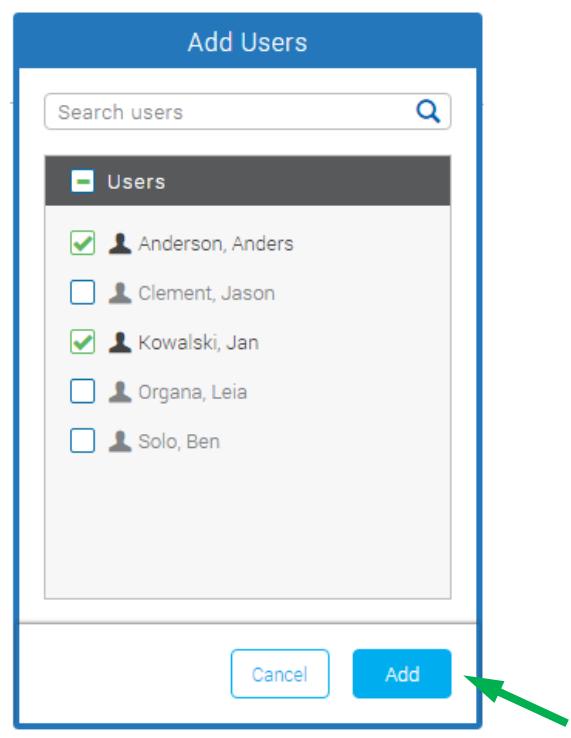Select the Organa, Leia name label

[193, 392]
